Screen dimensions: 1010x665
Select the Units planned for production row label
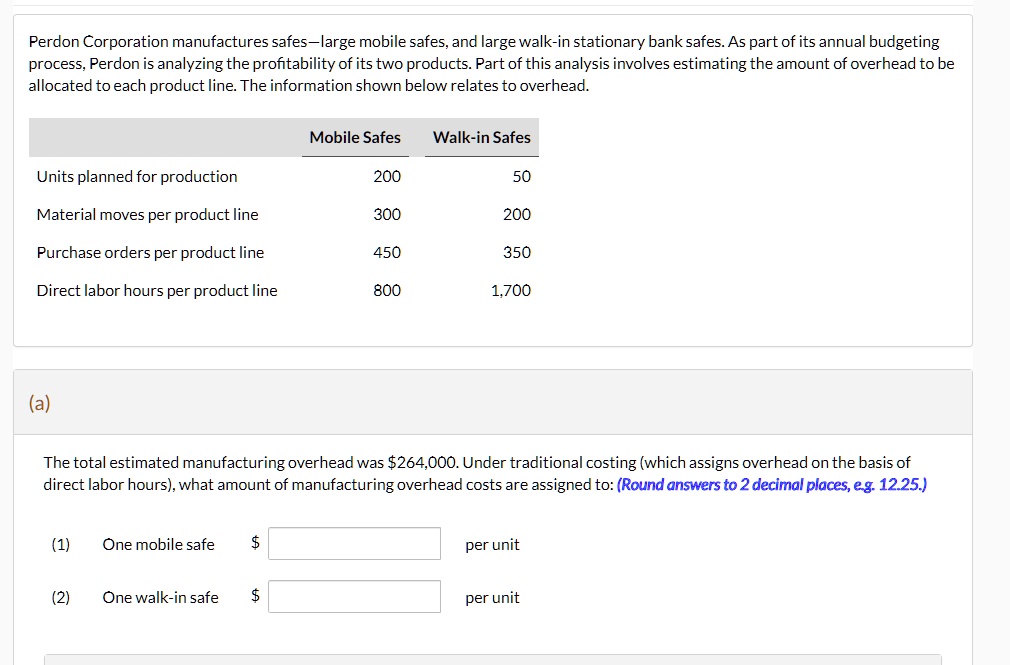click(x=136, y=176)
